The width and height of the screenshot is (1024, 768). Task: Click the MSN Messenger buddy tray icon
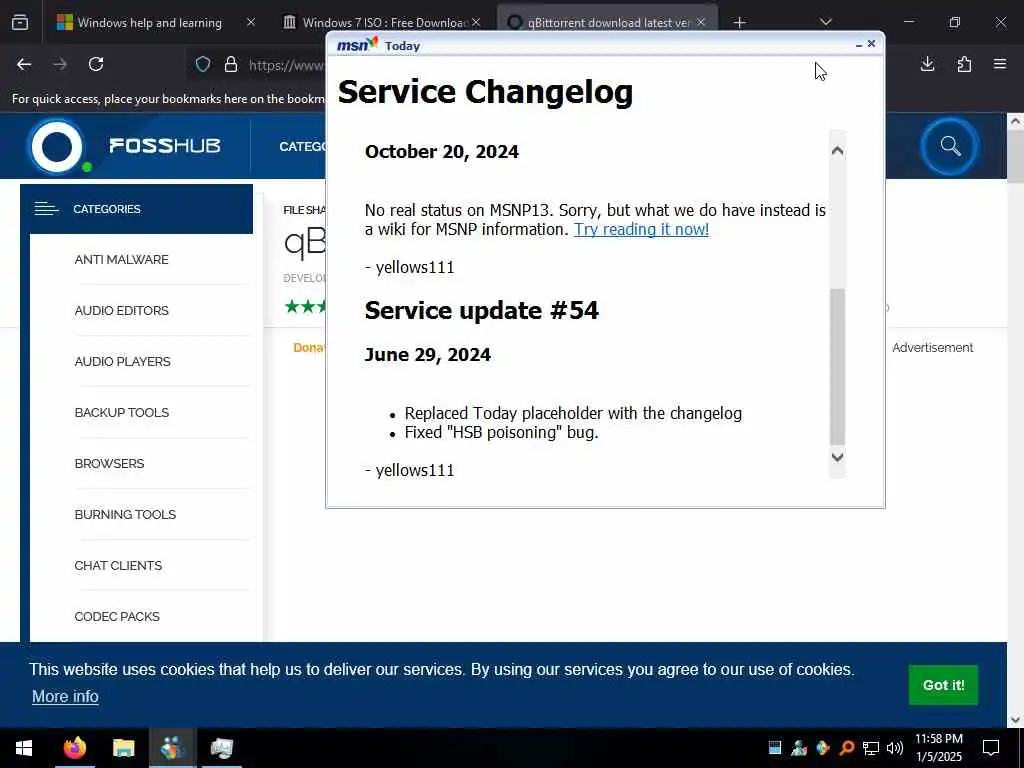(799, 748)
